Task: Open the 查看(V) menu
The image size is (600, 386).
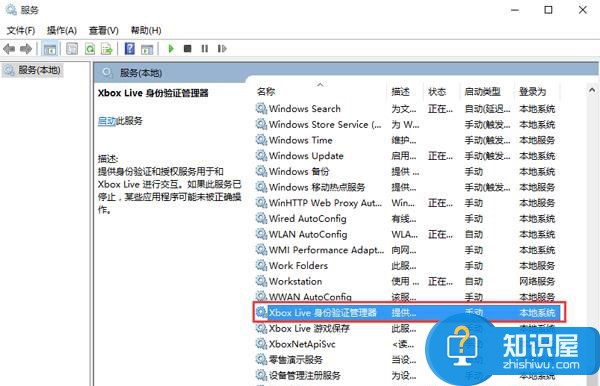Action: point(104,30)
